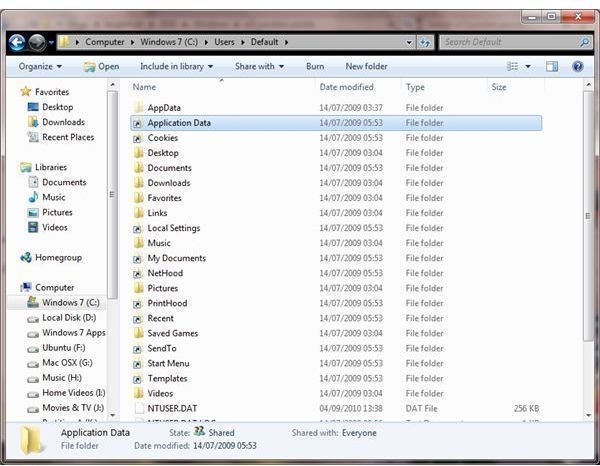Sort by Name column header
600x466 pixels.
144,87
